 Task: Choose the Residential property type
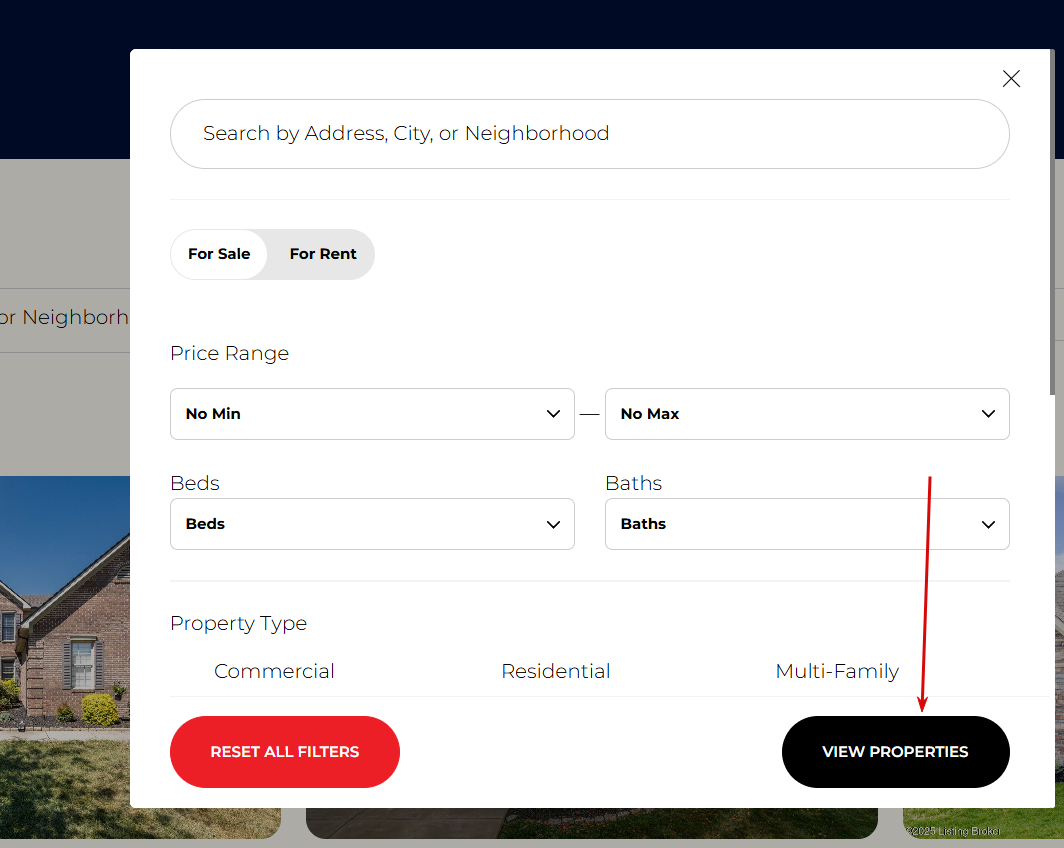pos(556,671)
